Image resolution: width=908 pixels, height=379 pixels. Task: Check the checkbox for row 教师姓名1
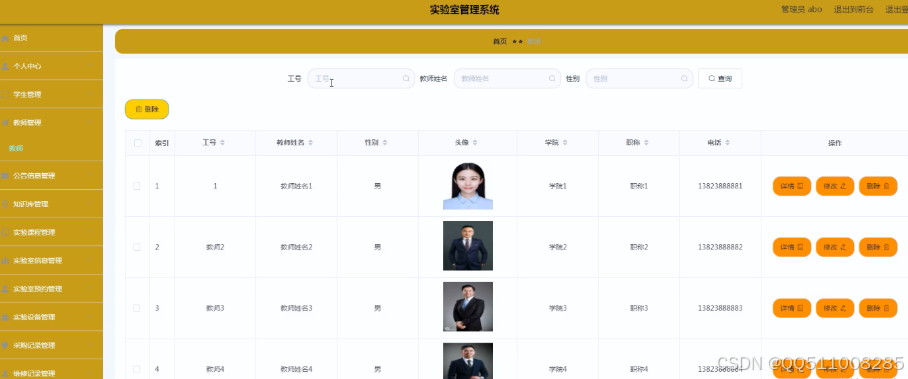point(137,186)
